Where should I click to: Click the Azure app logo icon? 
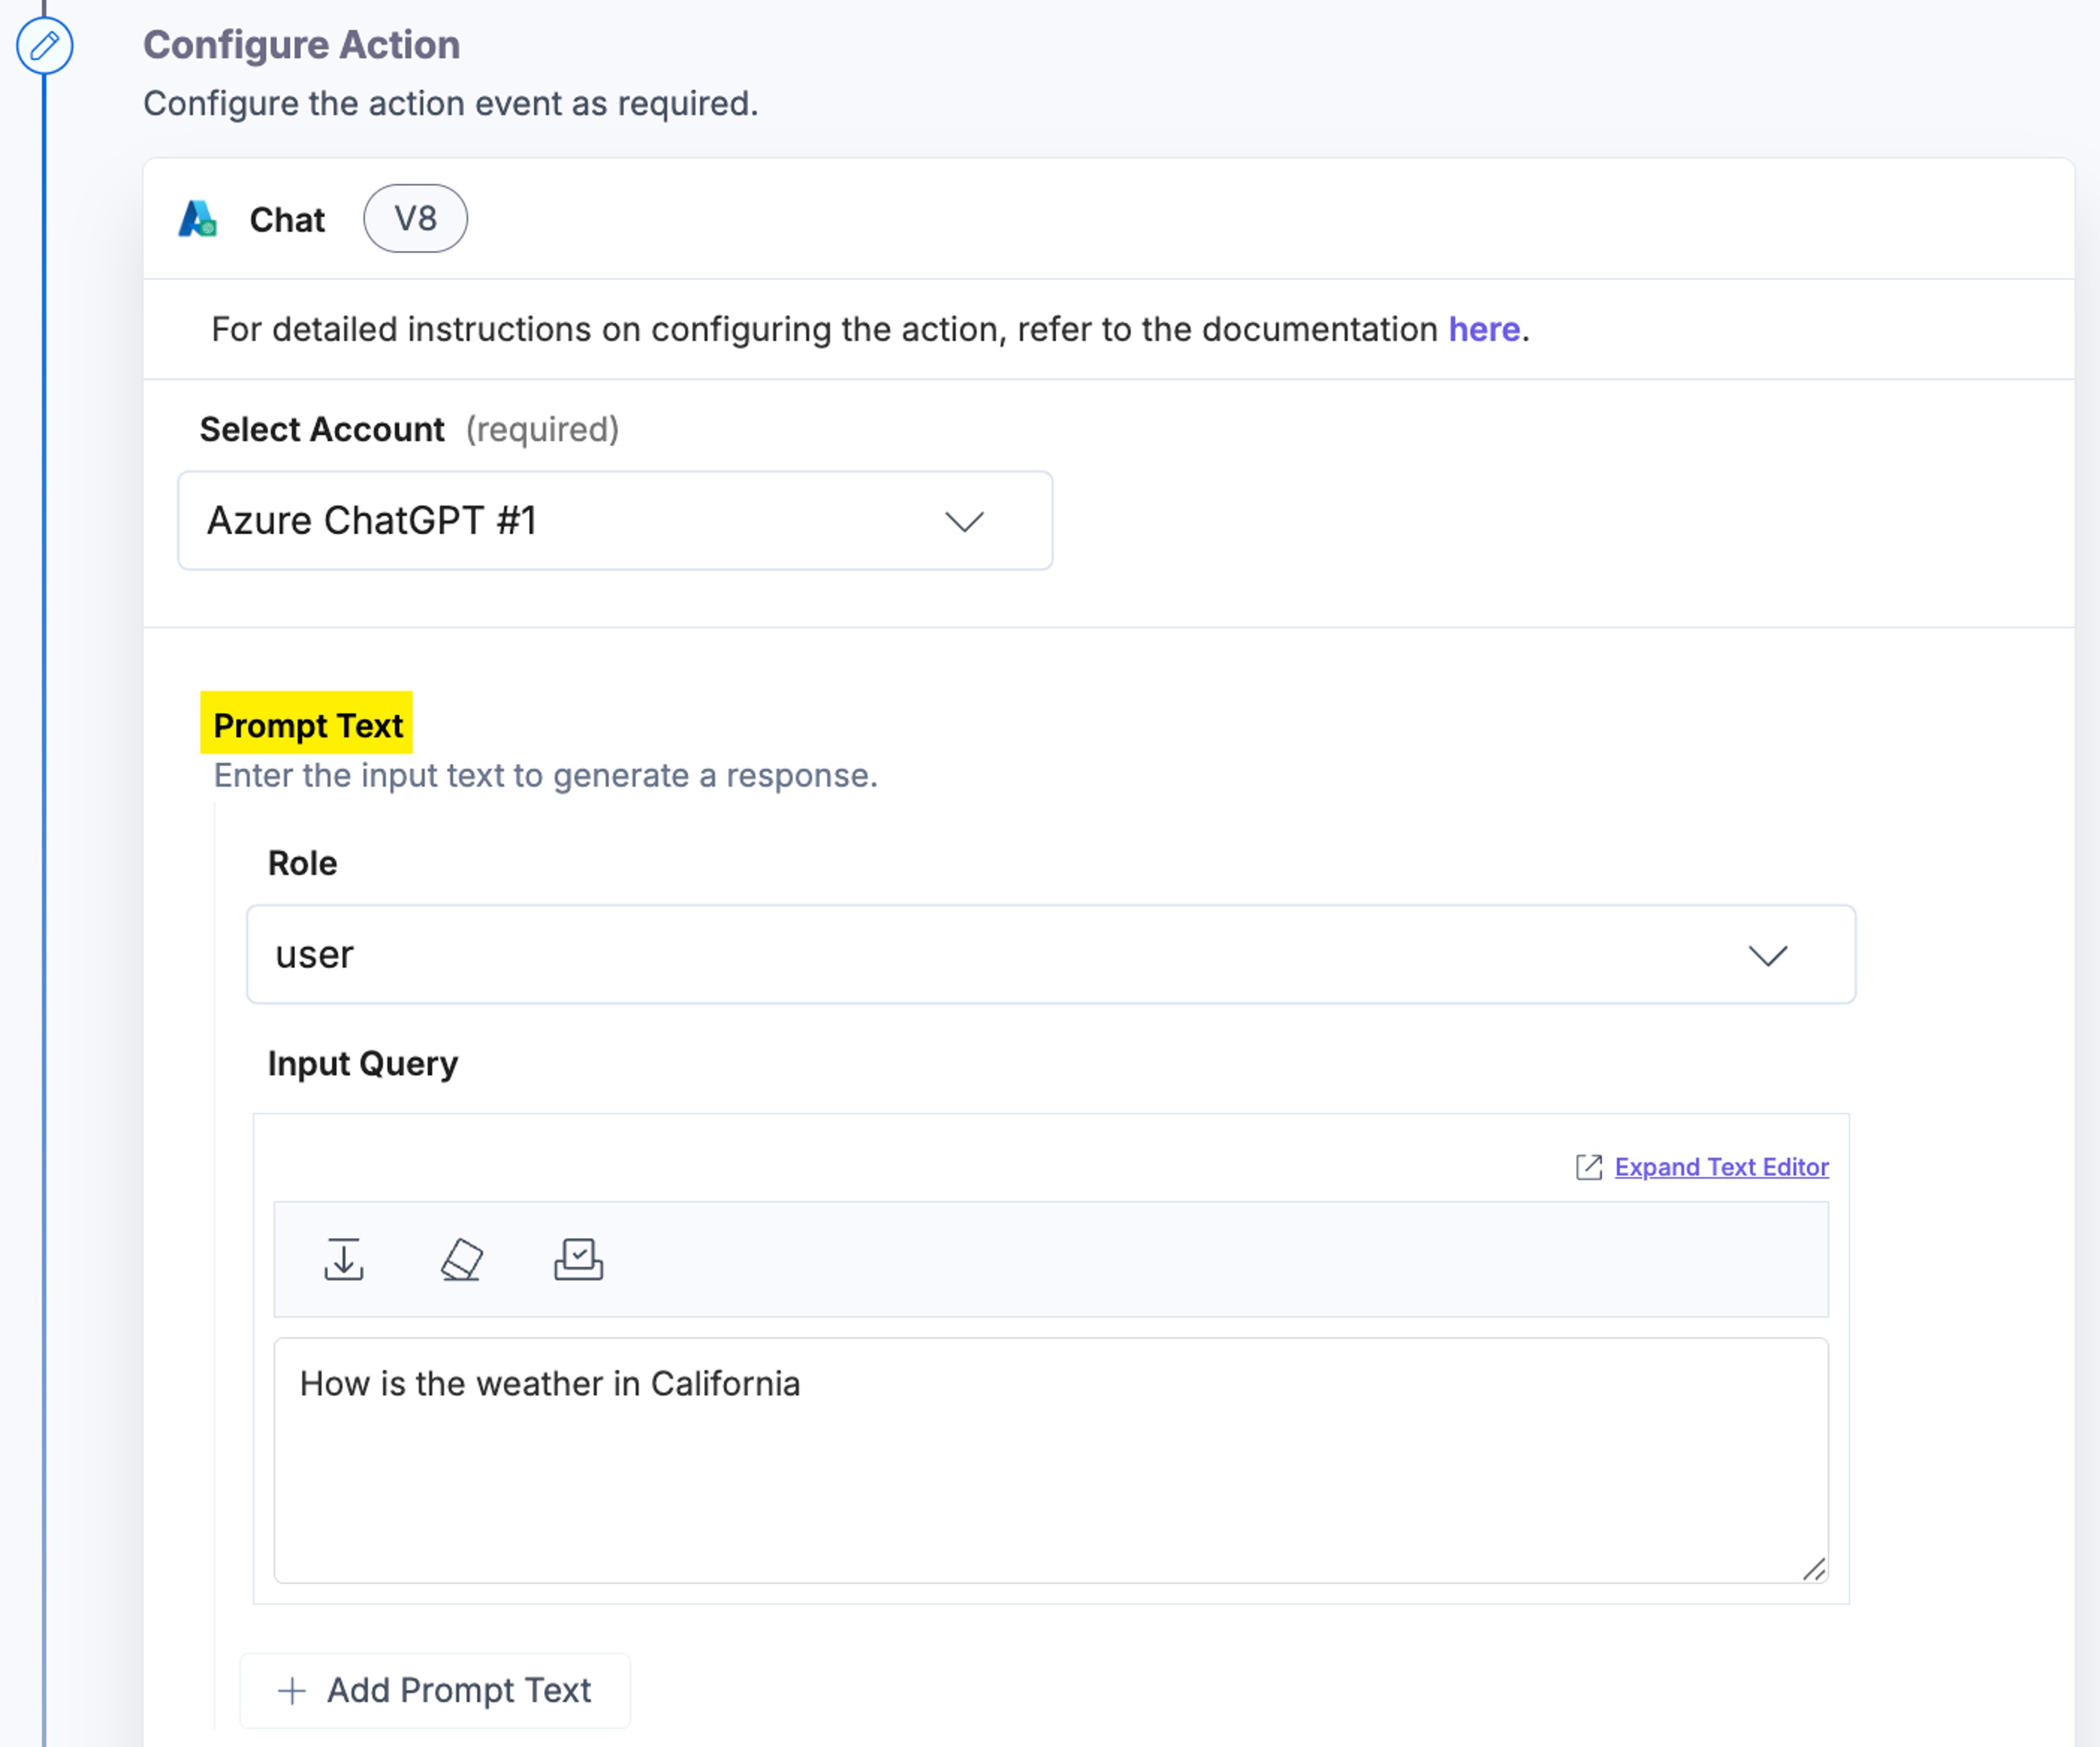click(198, 219)
